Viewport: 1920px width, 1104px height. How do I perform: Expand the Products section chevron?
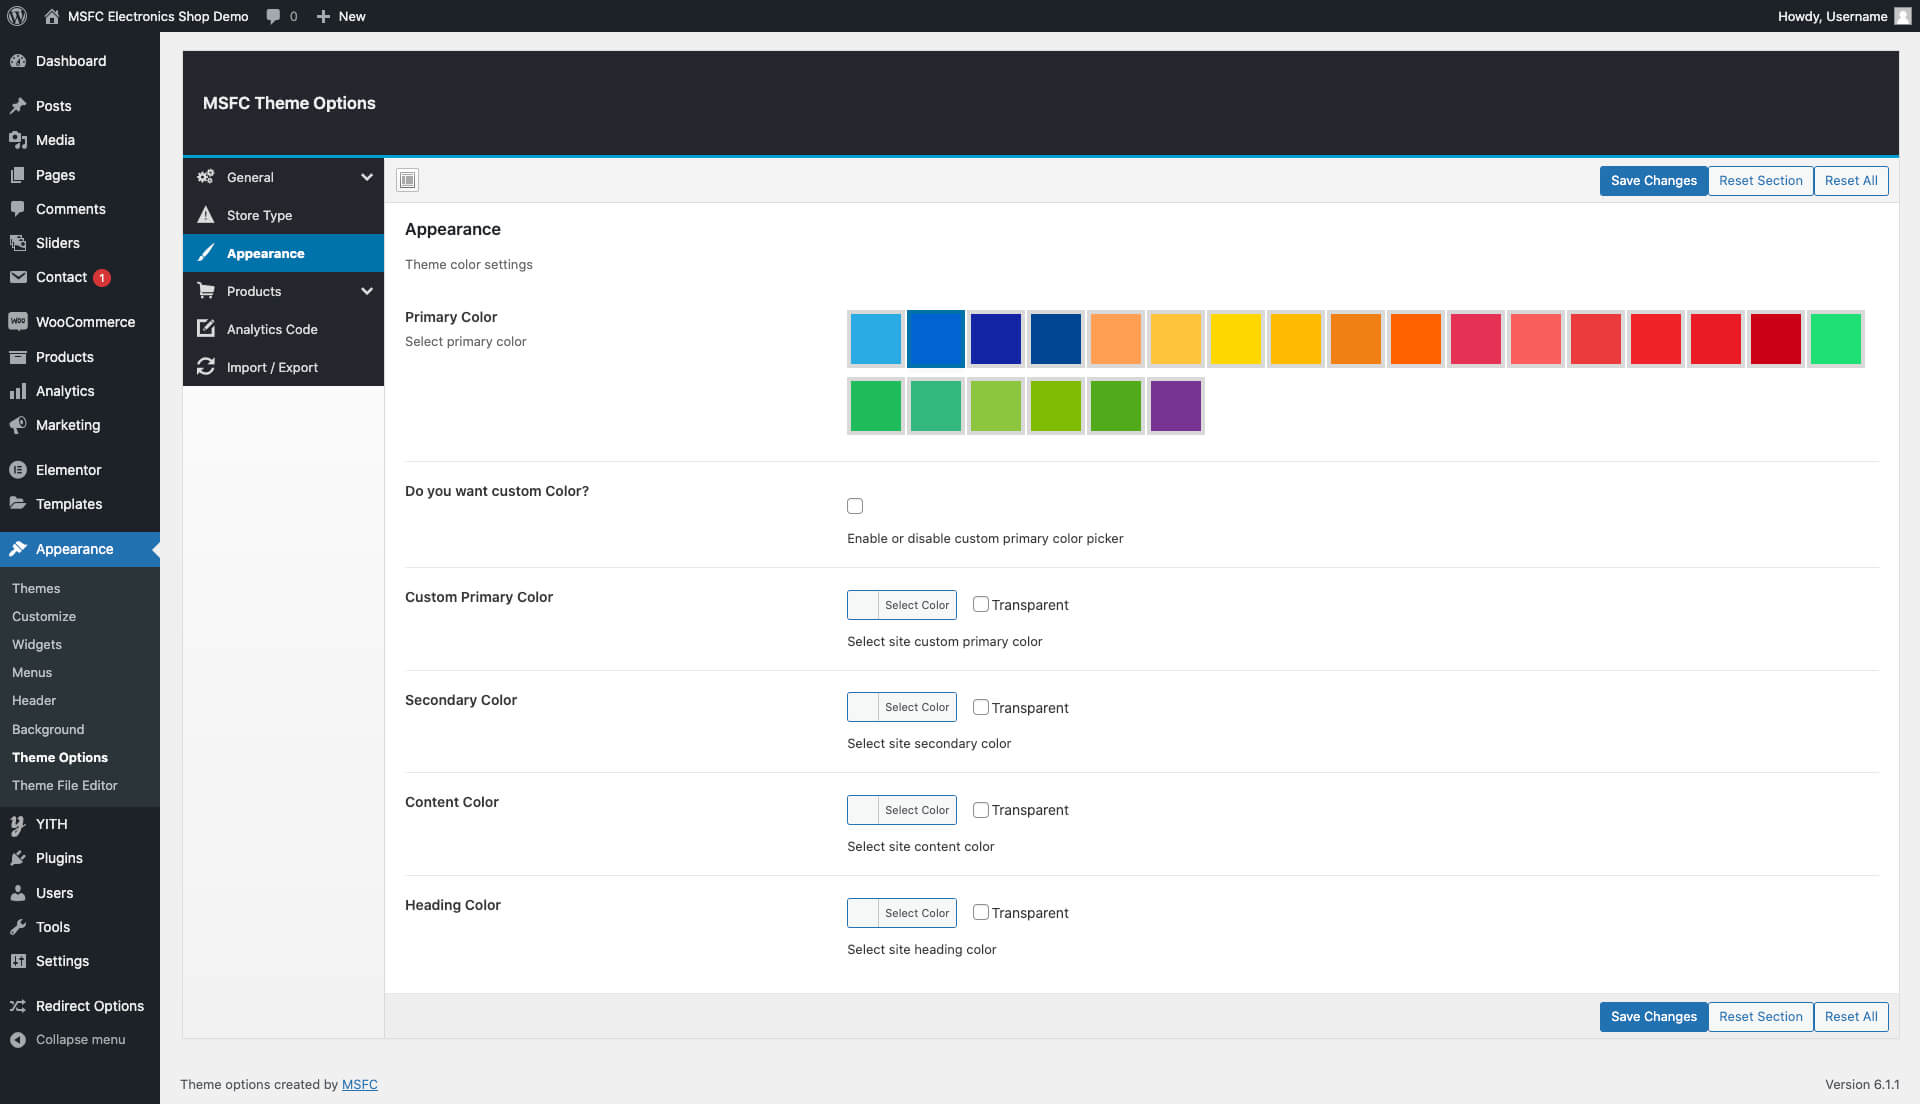pyautogui.click(x=367, y=291)
